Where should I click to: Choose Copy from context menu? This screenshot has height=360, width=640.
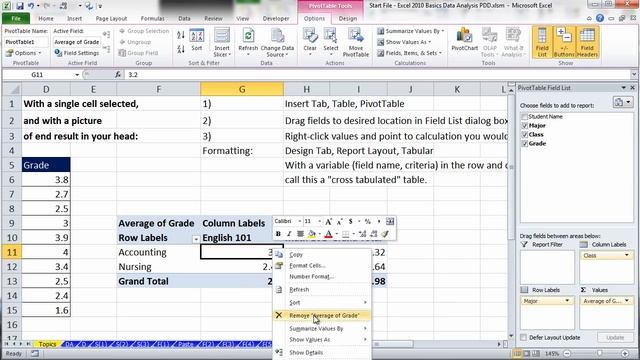click(x=322, y=255)
